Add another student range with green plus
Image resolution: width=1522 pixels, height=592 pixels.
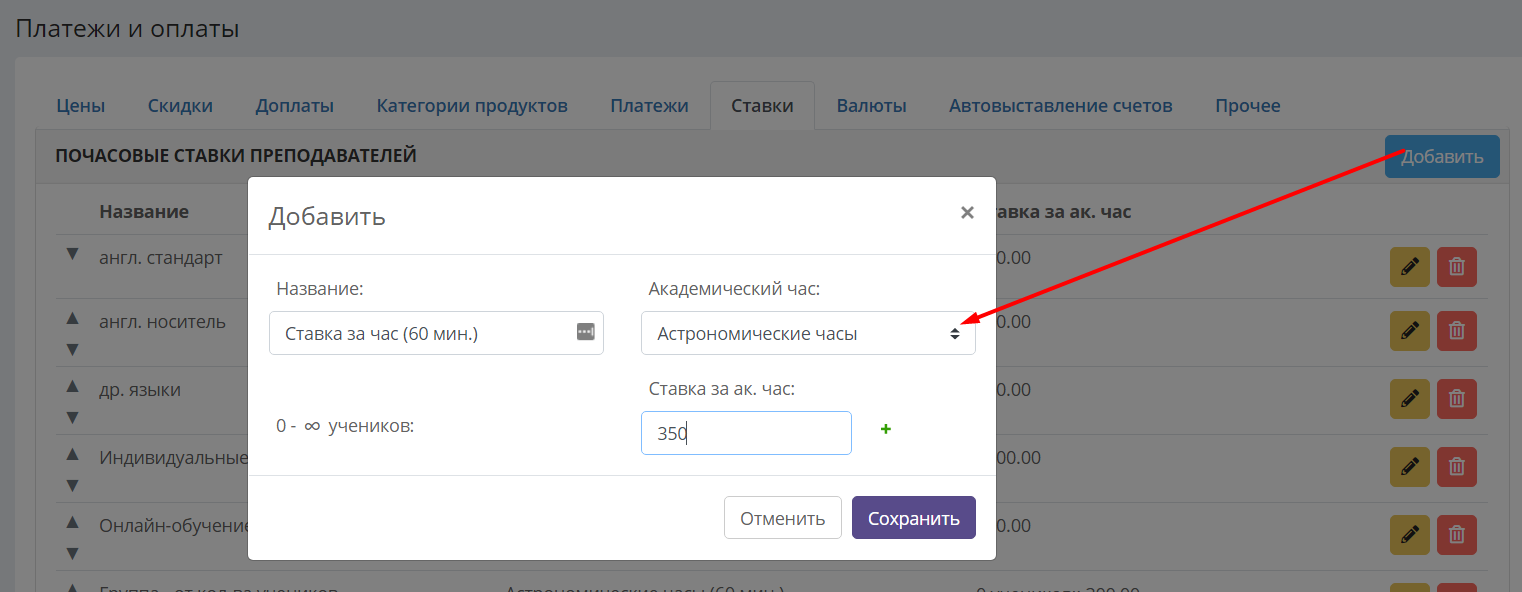click(x=885, y=429)
